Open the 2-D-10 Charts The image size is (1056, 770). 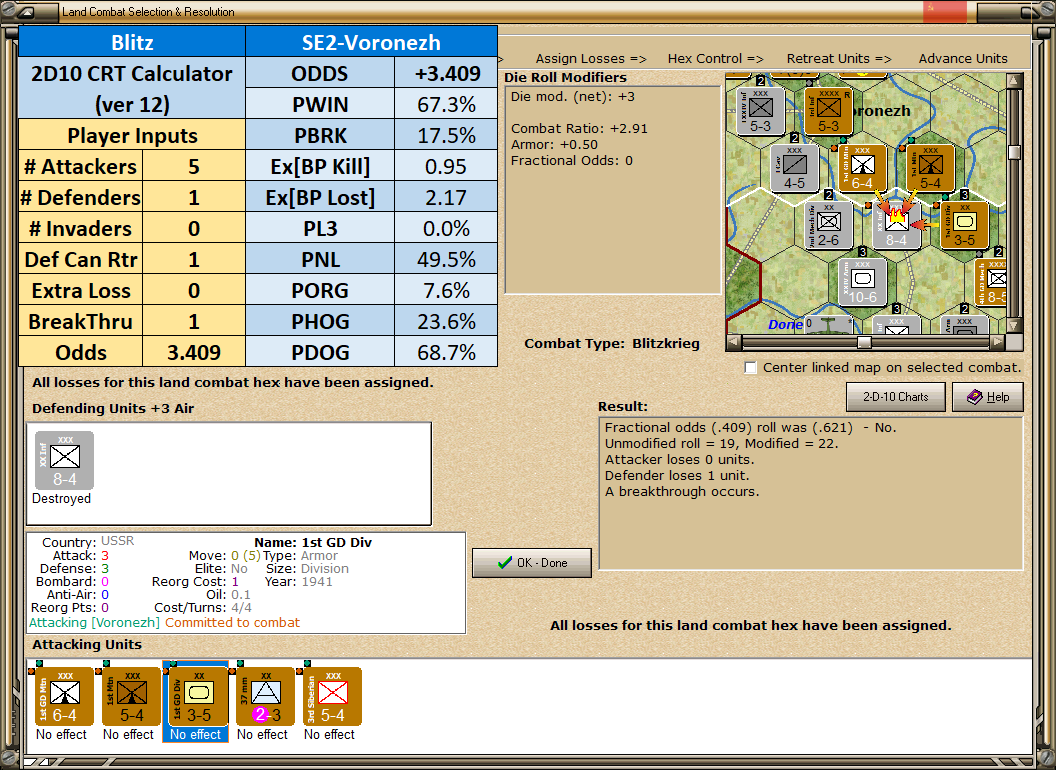point(896,397)
